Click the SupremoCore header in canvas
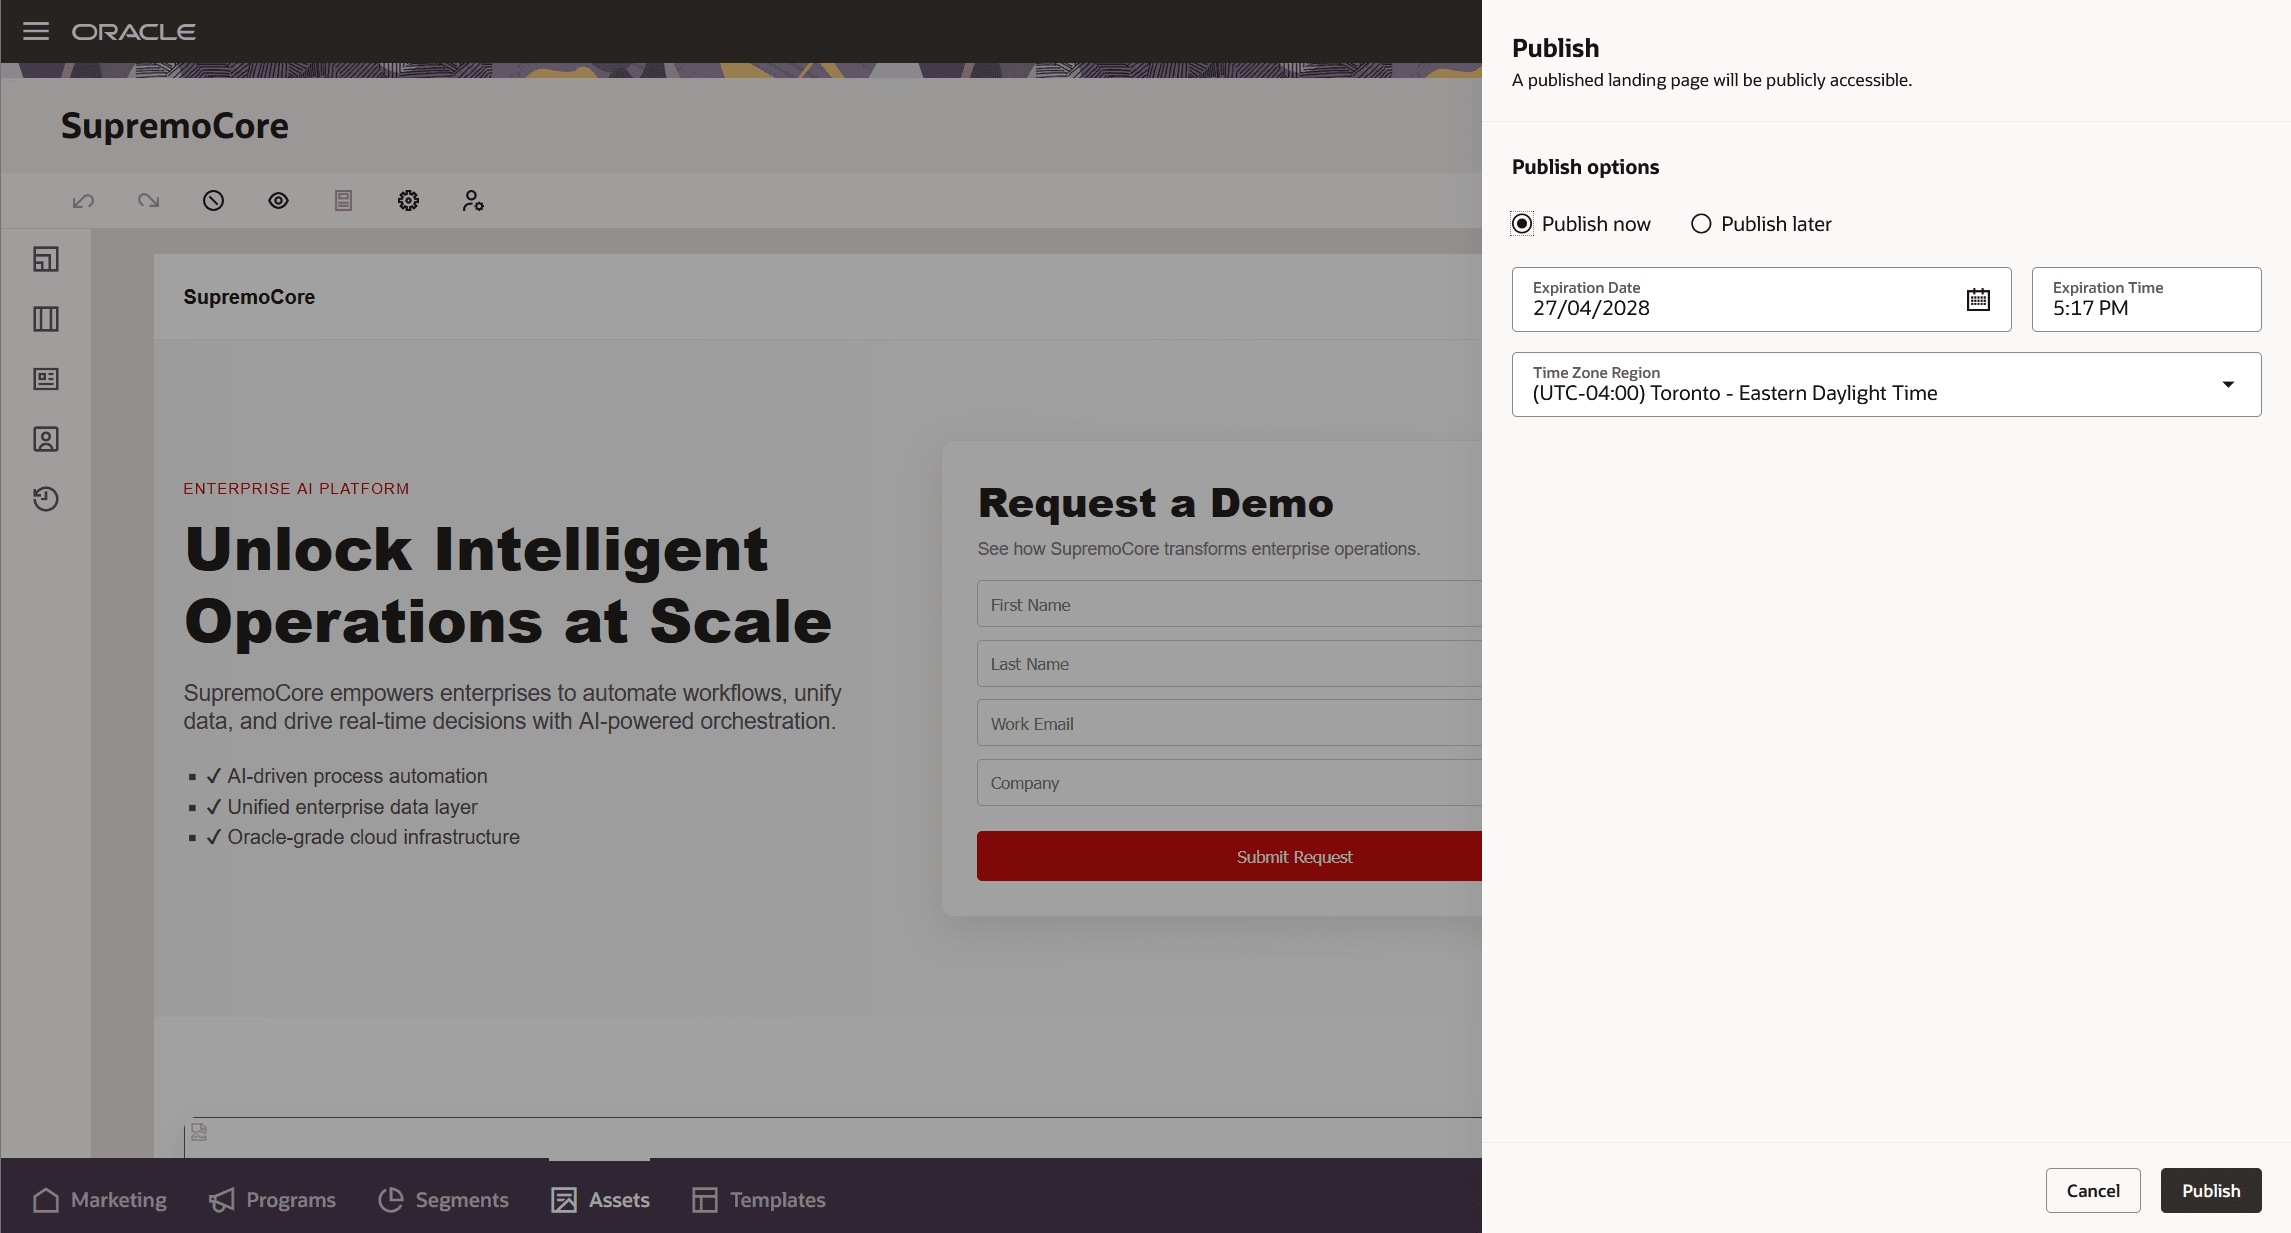The height and width of the screenshot is (1233, 2291). (249, 297)
